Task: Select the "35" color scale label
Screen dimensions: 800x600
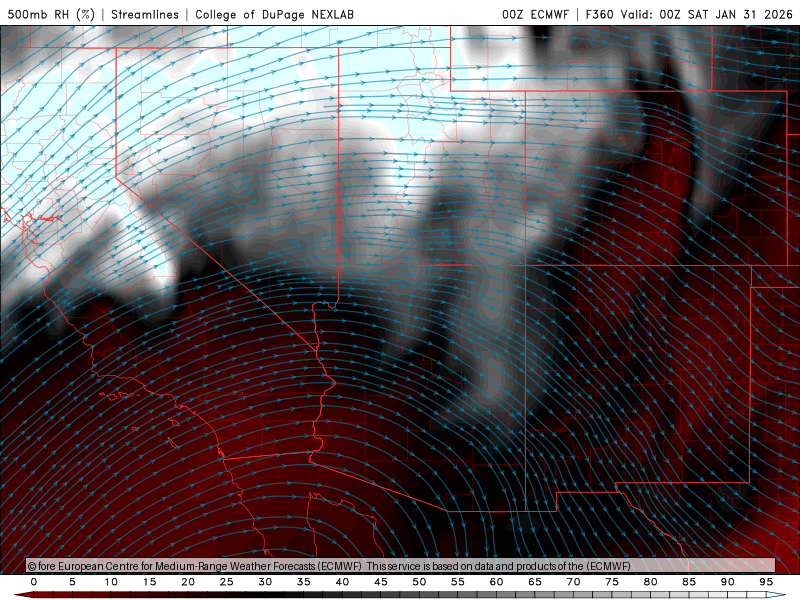Action: coord(304,582)
